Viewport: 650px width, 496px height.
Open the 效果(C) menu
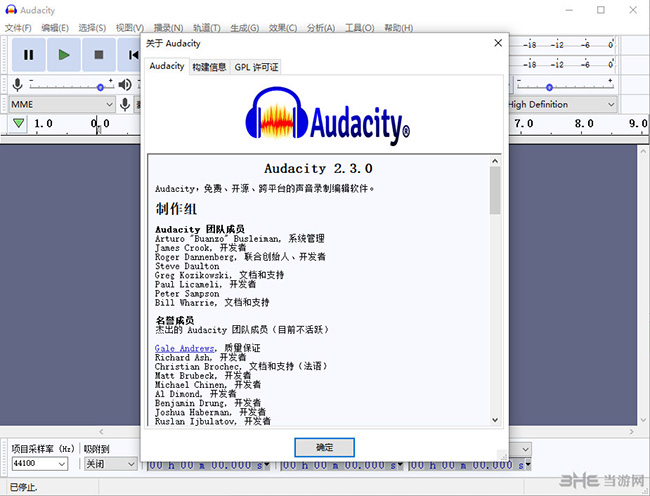coord(283,28)
